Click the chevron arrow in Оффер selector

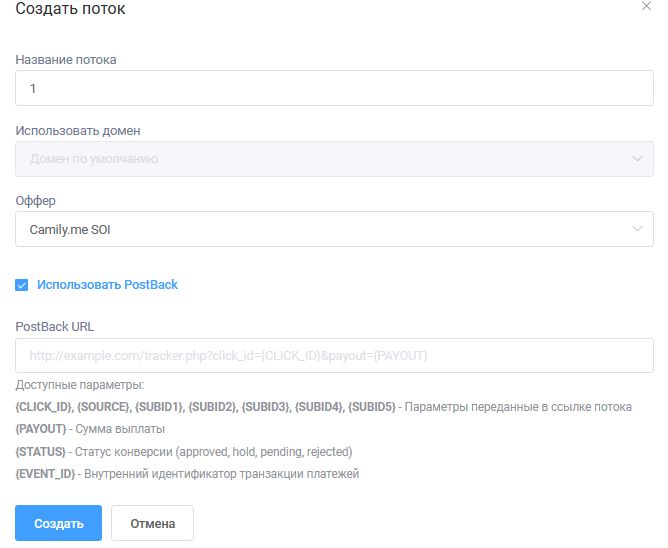[x=638, y=229]
